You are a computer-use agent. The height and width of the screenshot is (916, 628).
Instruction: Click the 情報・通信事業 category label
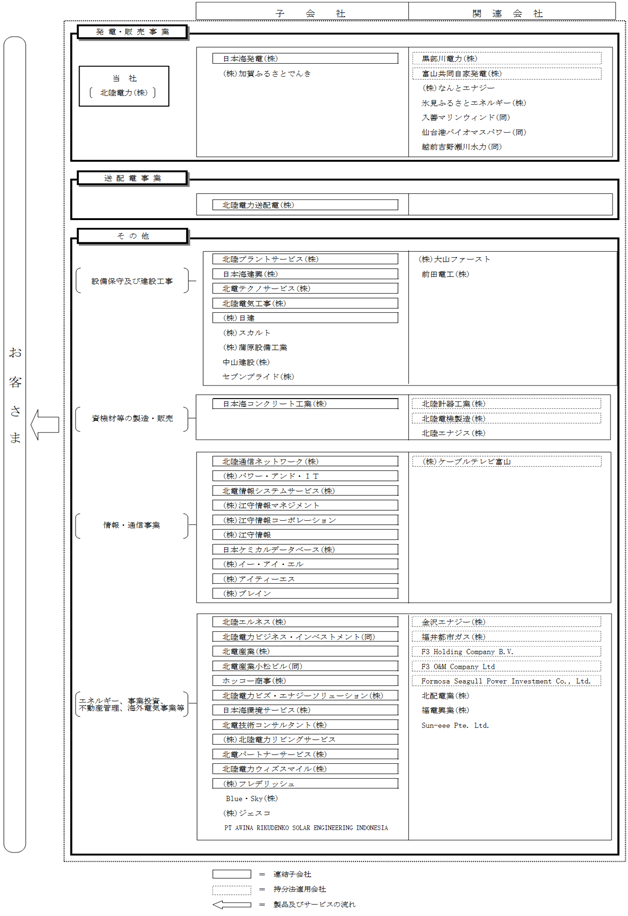pos(131,525)
